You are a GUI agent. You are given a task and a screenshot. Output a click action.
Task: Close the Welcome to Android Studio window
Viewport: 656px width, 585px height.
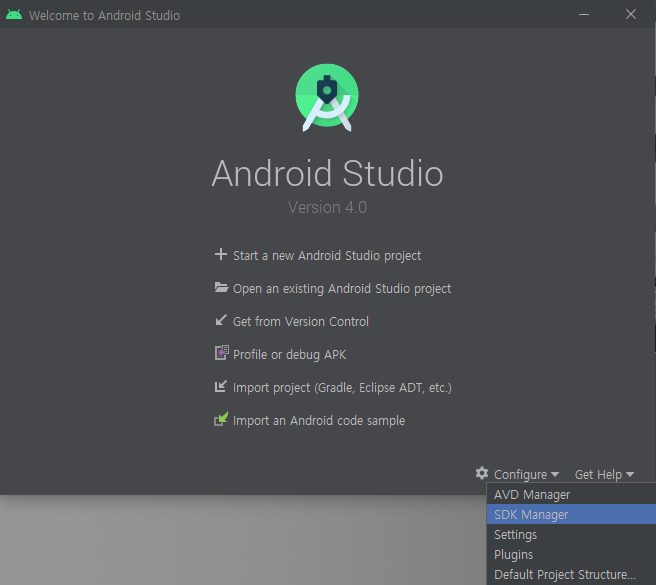coord(630,14)
